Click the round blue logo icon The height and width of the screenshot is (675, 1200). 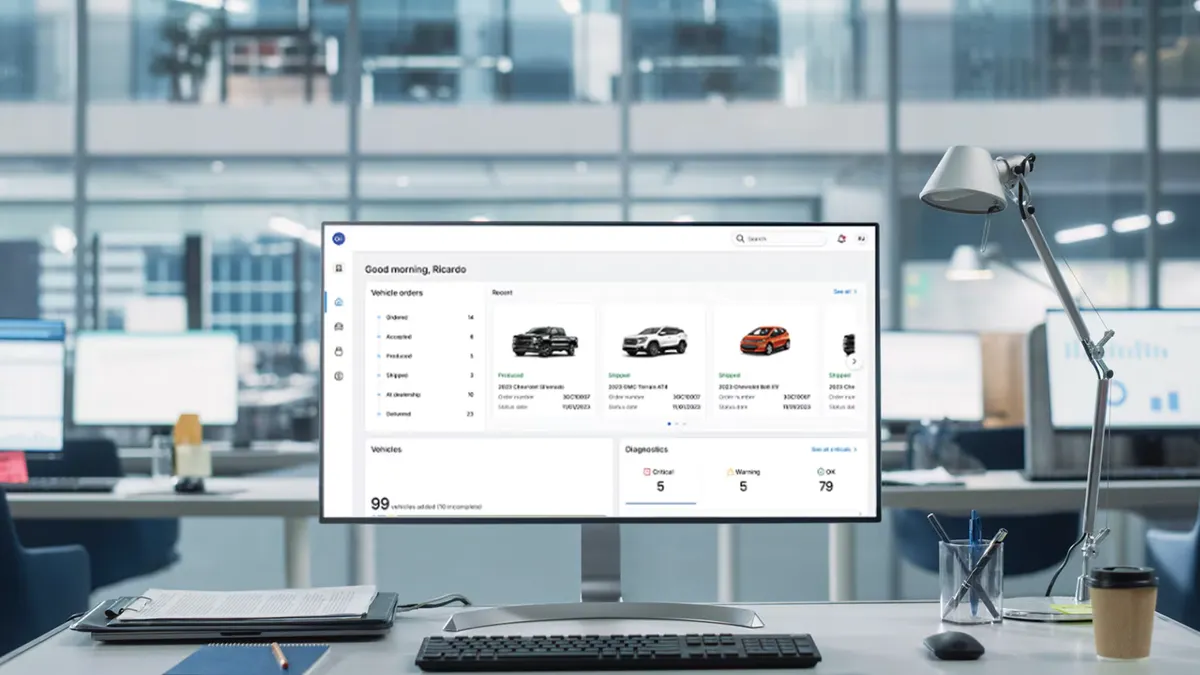tap(338, 238)
